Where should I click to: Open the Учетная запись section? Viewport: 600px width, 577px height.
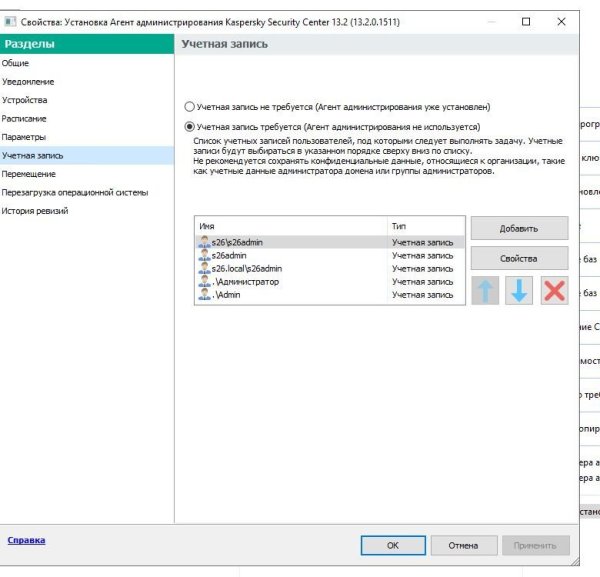[x=87, y=155]
